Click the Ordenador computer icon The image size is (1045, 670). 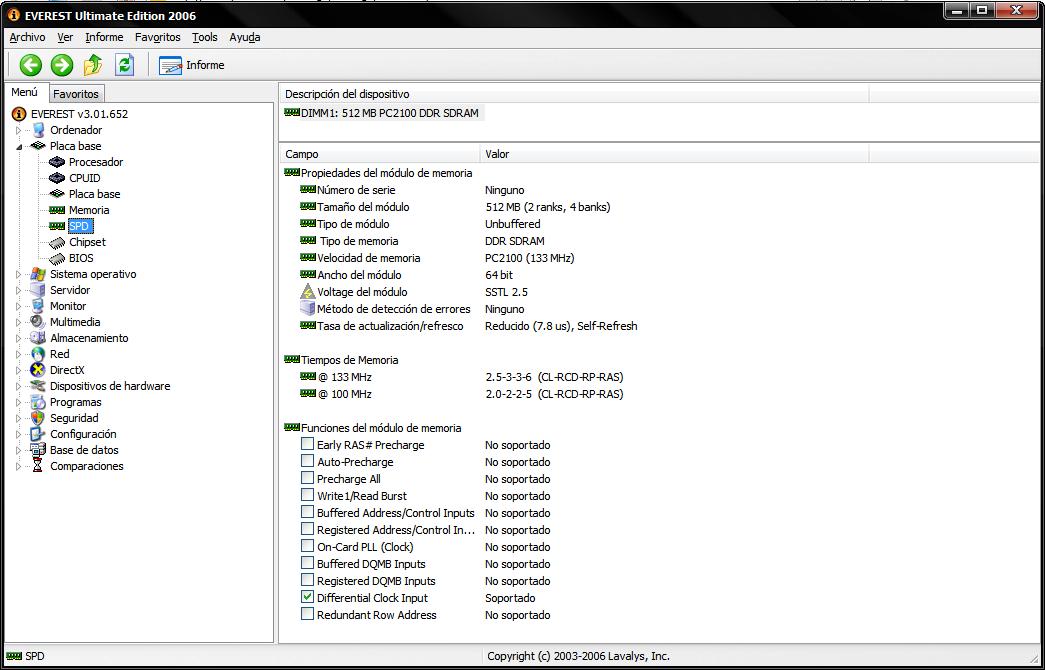click(38, 130)
